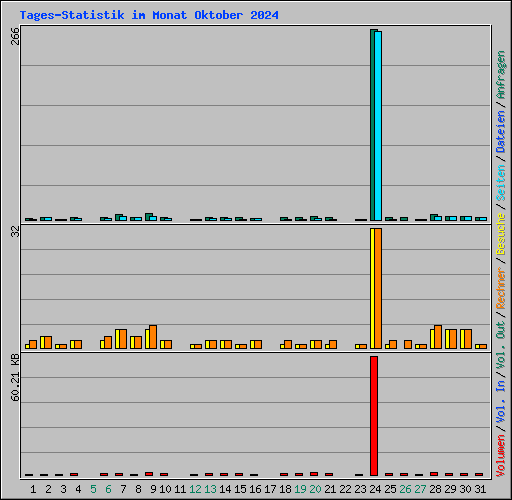Click the tall orange Rechner bar for day 24
The width and height of the screenshot is (512, 500).
point(378,288)
